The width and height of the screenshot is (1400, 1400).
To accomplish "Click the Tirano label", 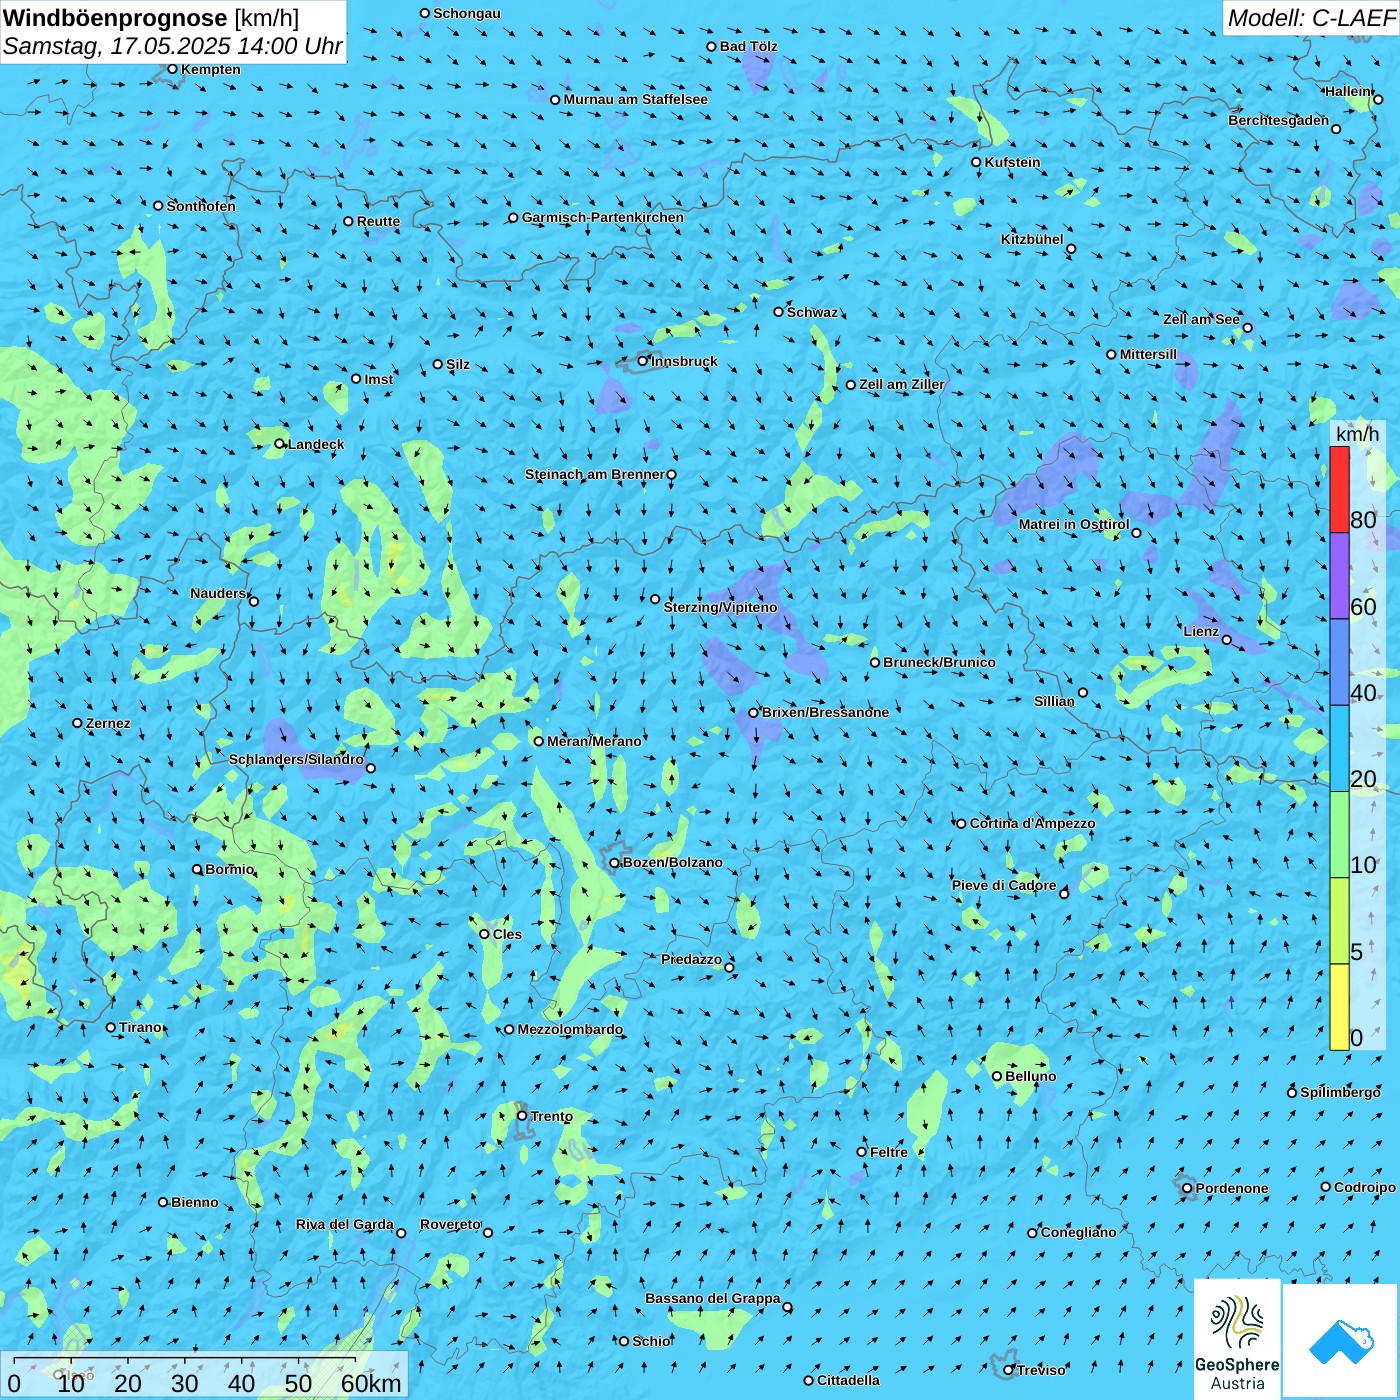I will (140, 1027).
